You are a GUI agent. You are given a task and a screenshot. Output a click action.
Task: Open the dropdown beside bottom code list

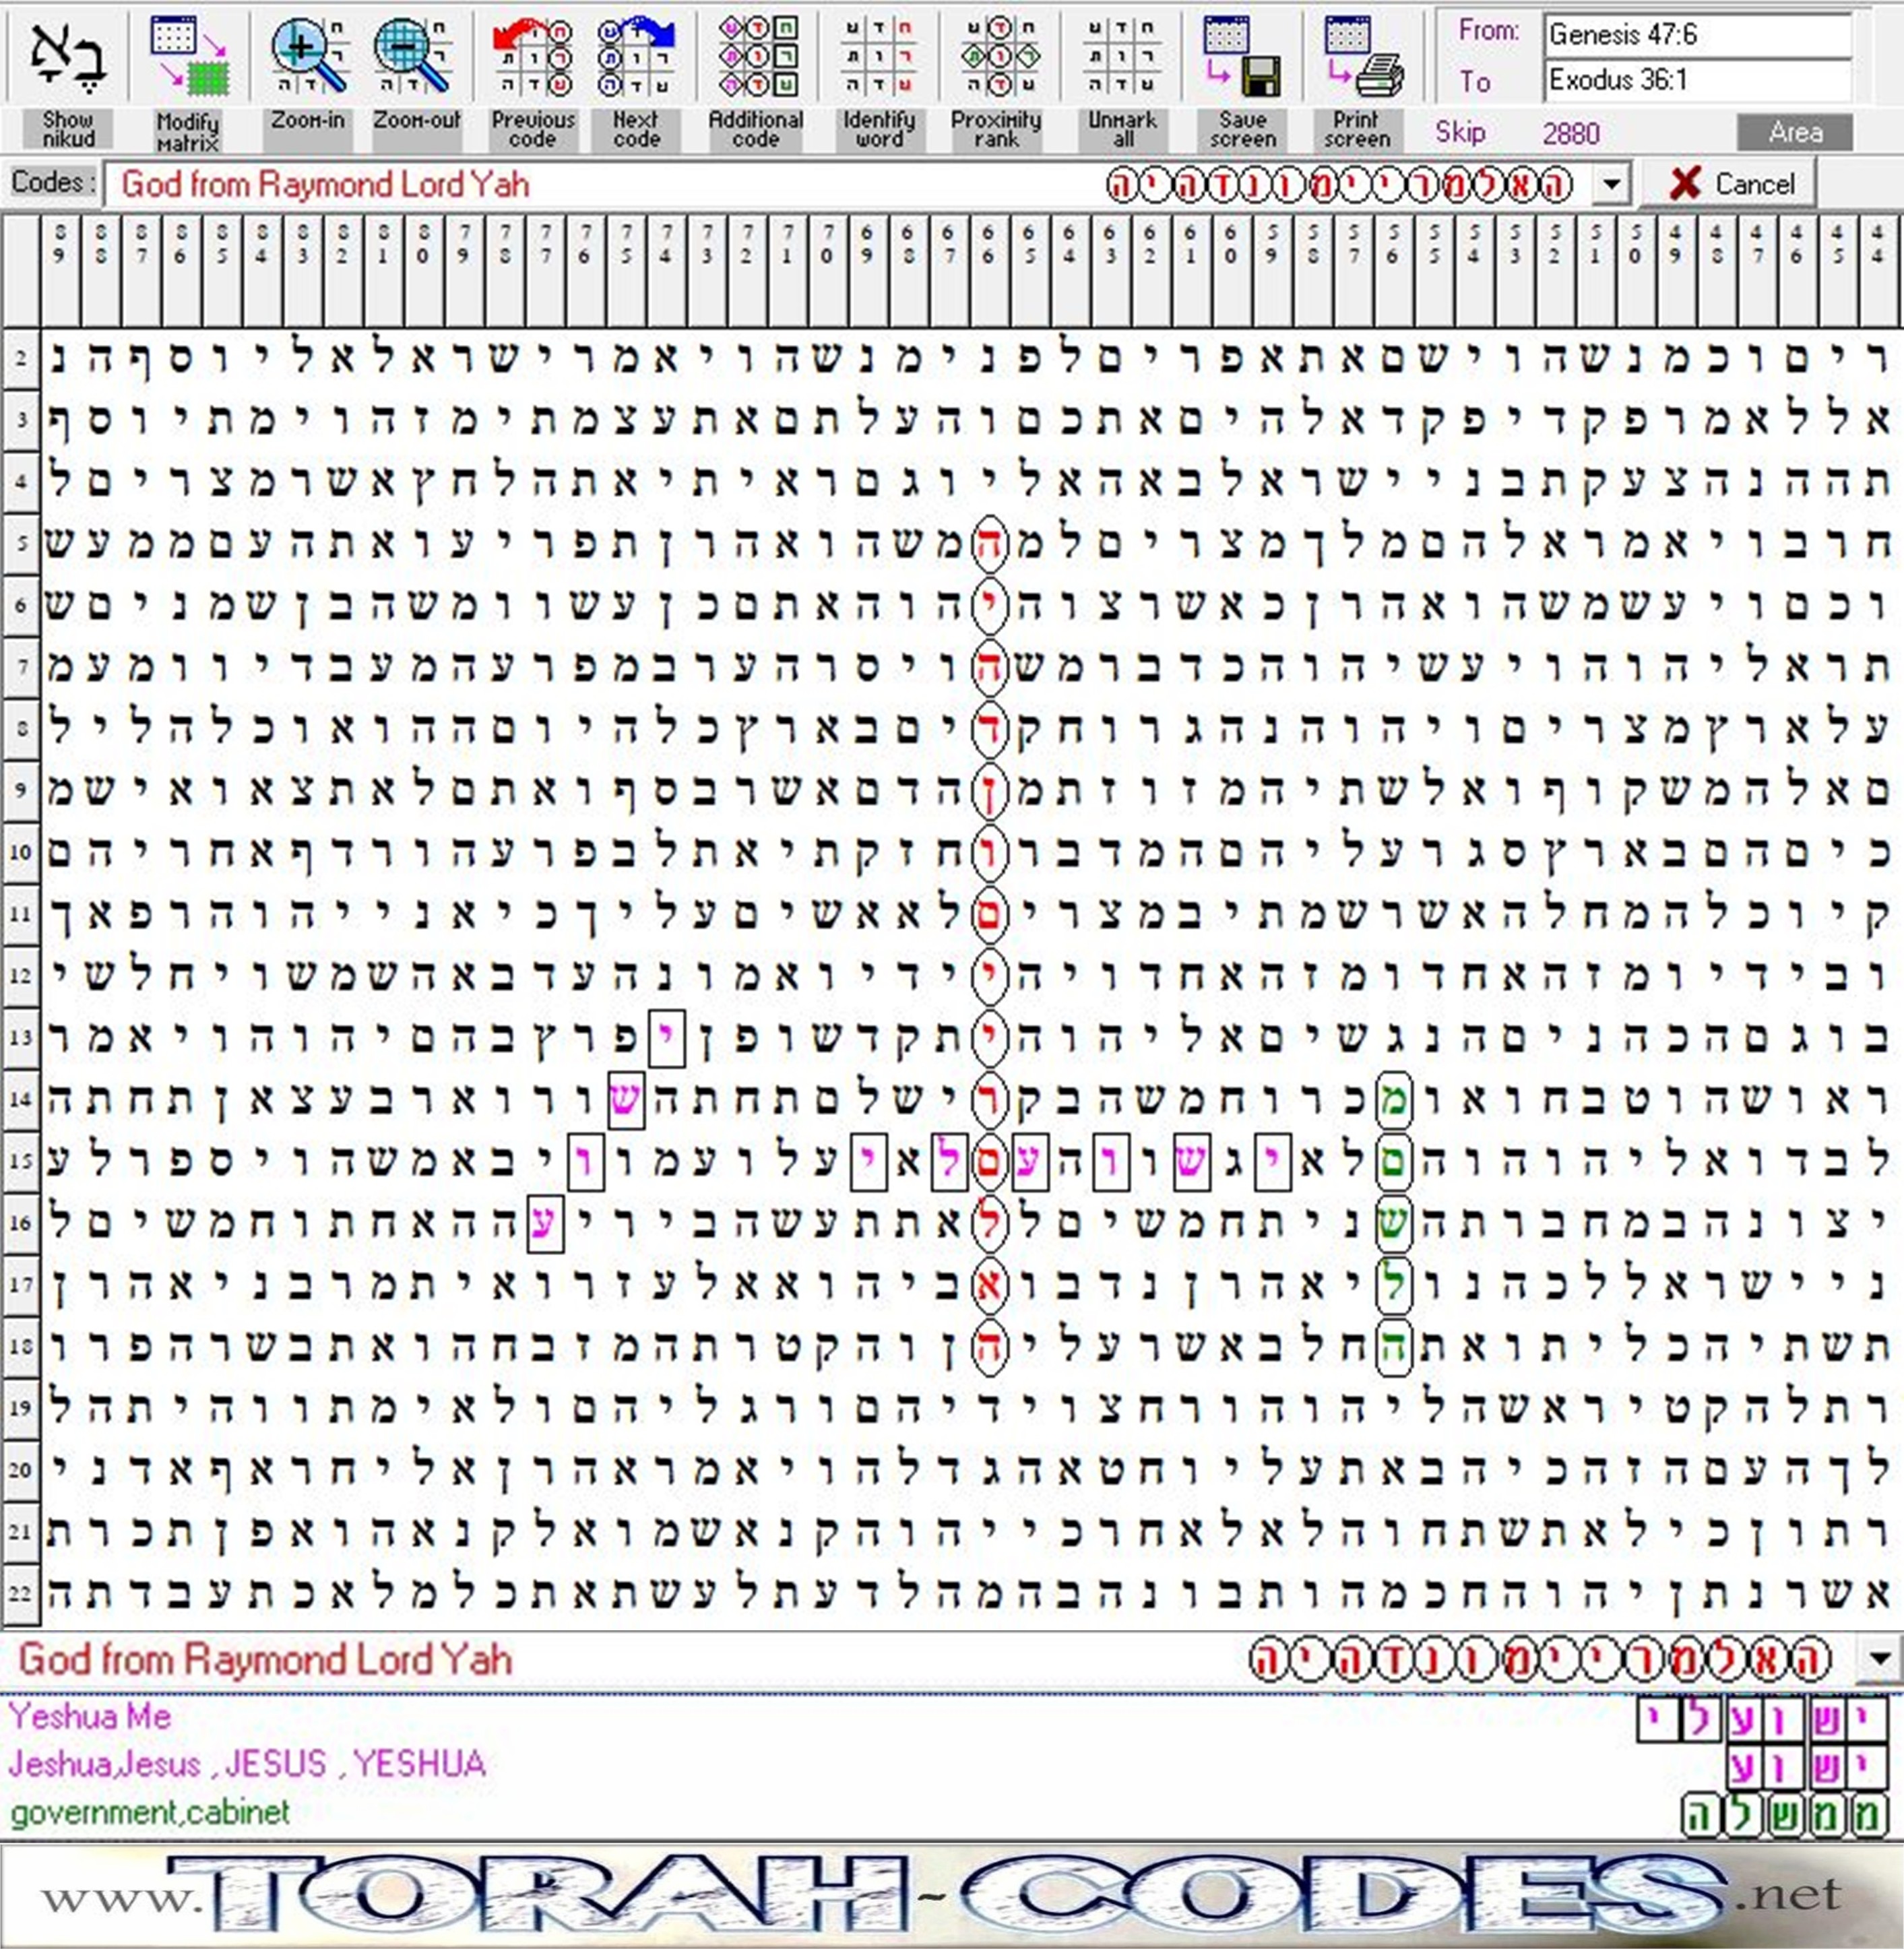pyautogui.click(x=1879, y=1659)
